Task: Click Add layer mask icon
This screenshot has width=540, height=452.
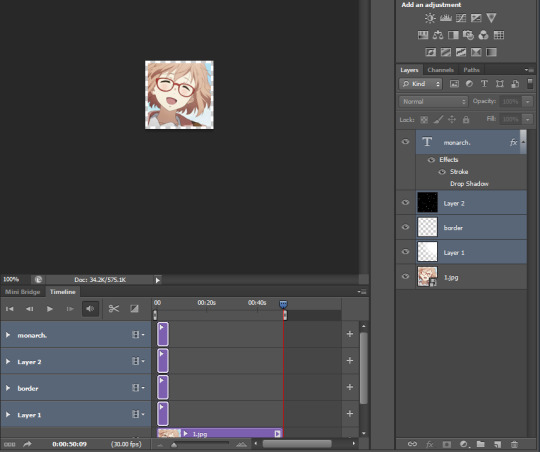Action: pyautogui.click(x=446, y=444)
